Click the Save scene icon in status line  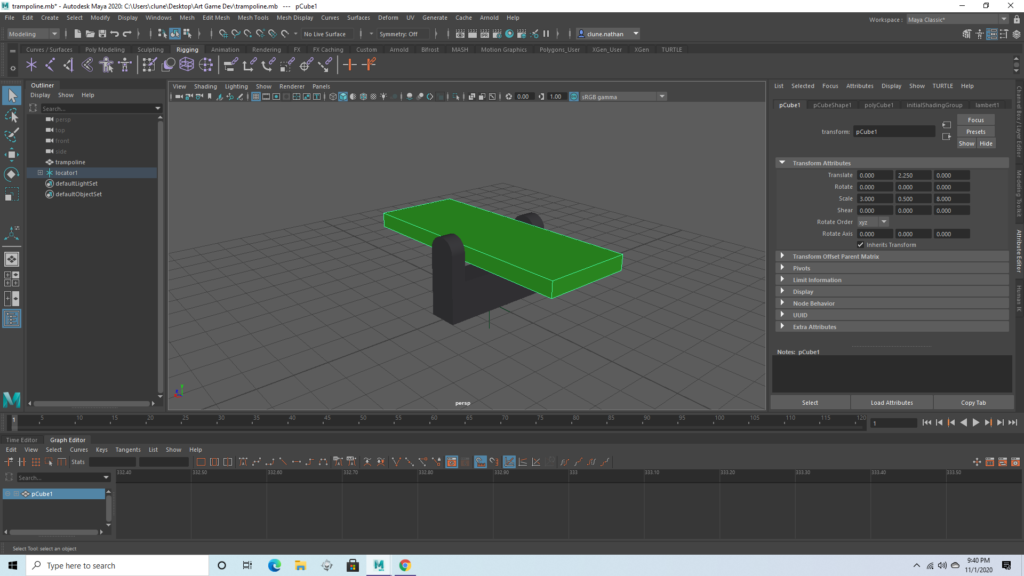[100, 34]
